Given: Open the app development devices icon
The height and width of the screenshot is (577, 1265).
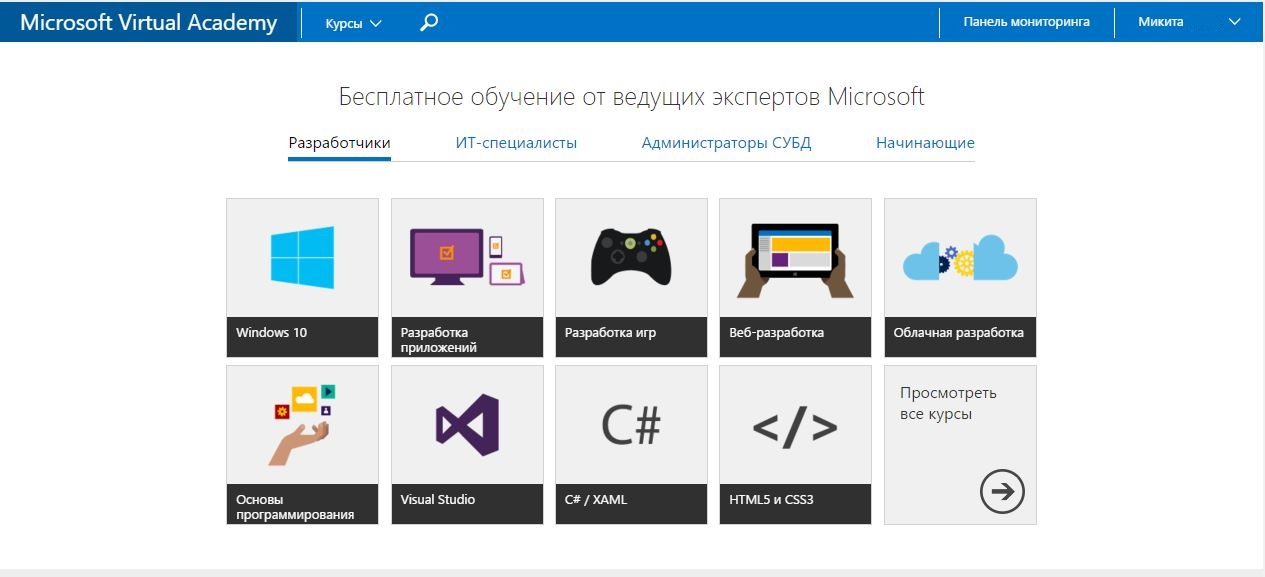Looking at the screenshot, I should (468, 258).
